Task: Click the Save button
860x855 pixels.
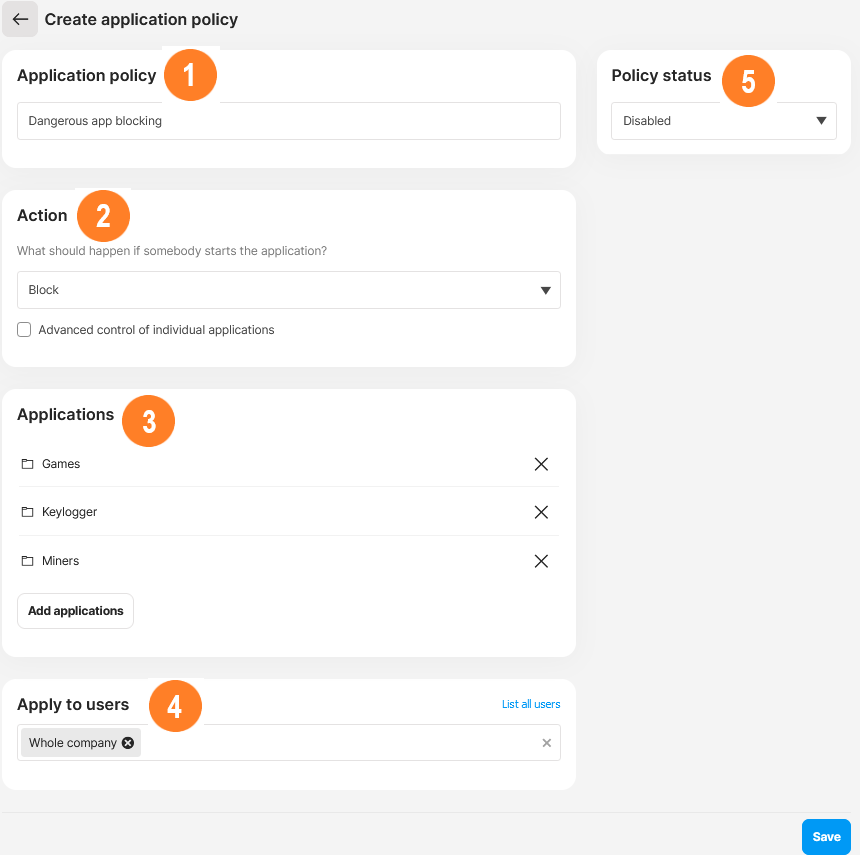Action: 826,836
